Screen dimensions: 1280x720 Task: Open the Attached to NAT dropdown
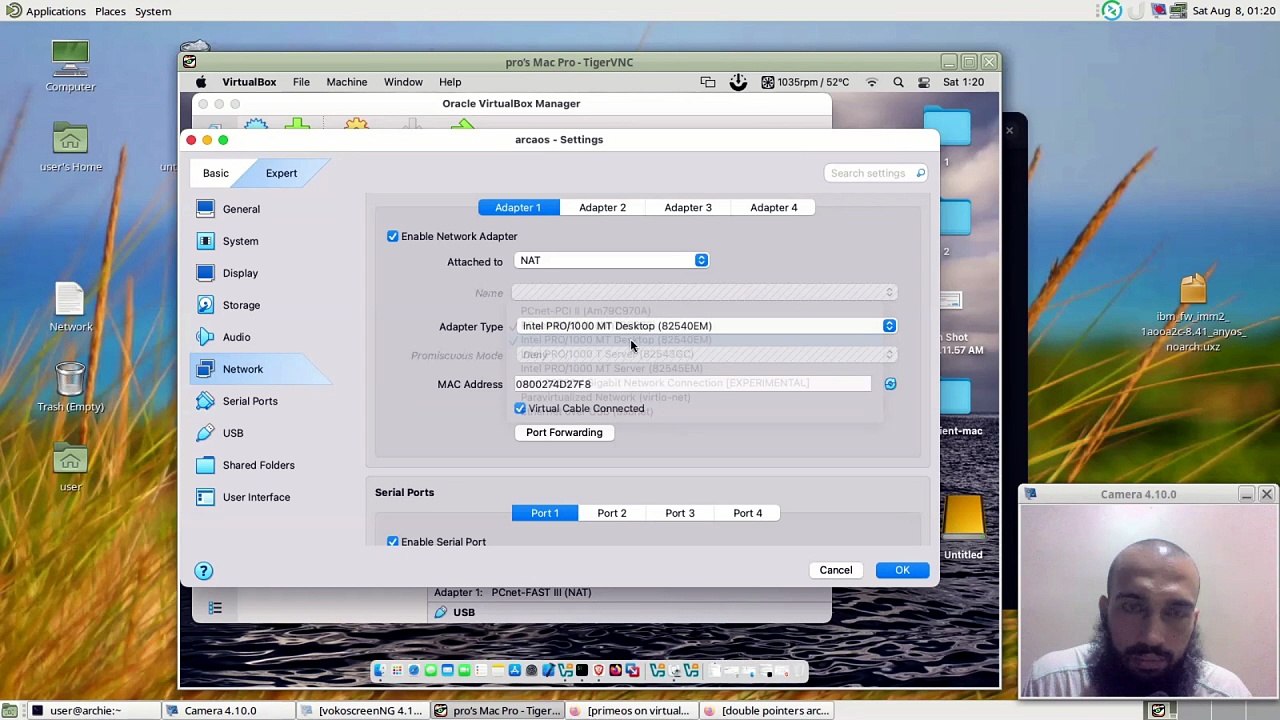(x=612, y=260)
